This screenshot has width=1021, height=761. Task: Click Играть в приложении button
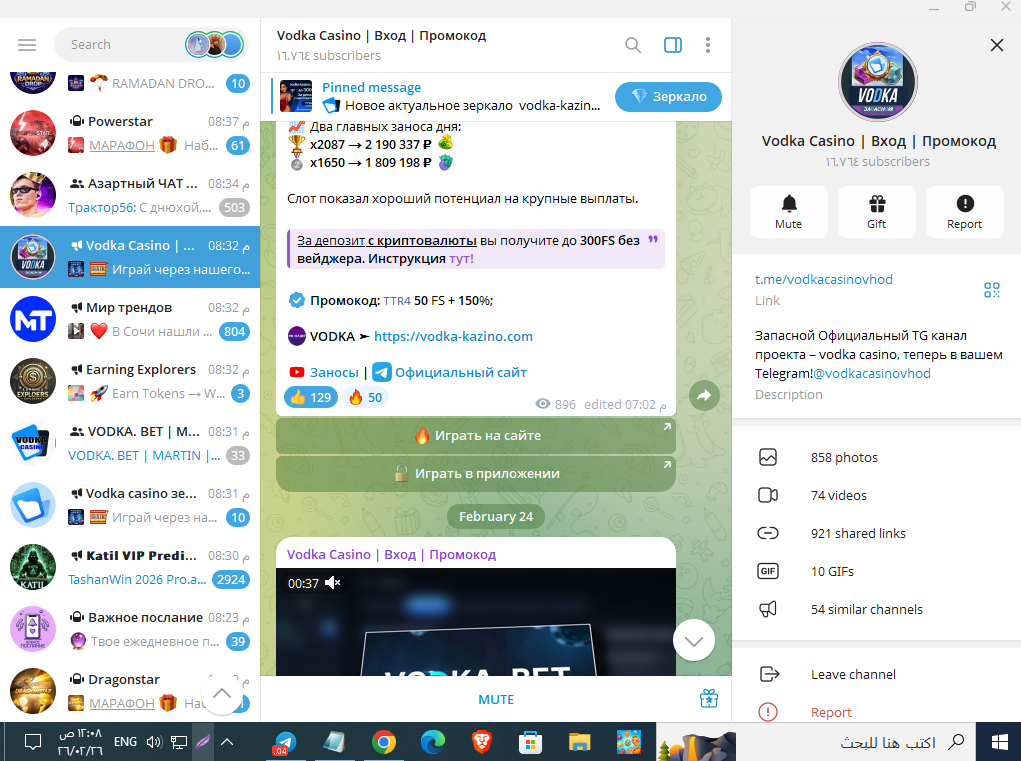tap(476, 474)
